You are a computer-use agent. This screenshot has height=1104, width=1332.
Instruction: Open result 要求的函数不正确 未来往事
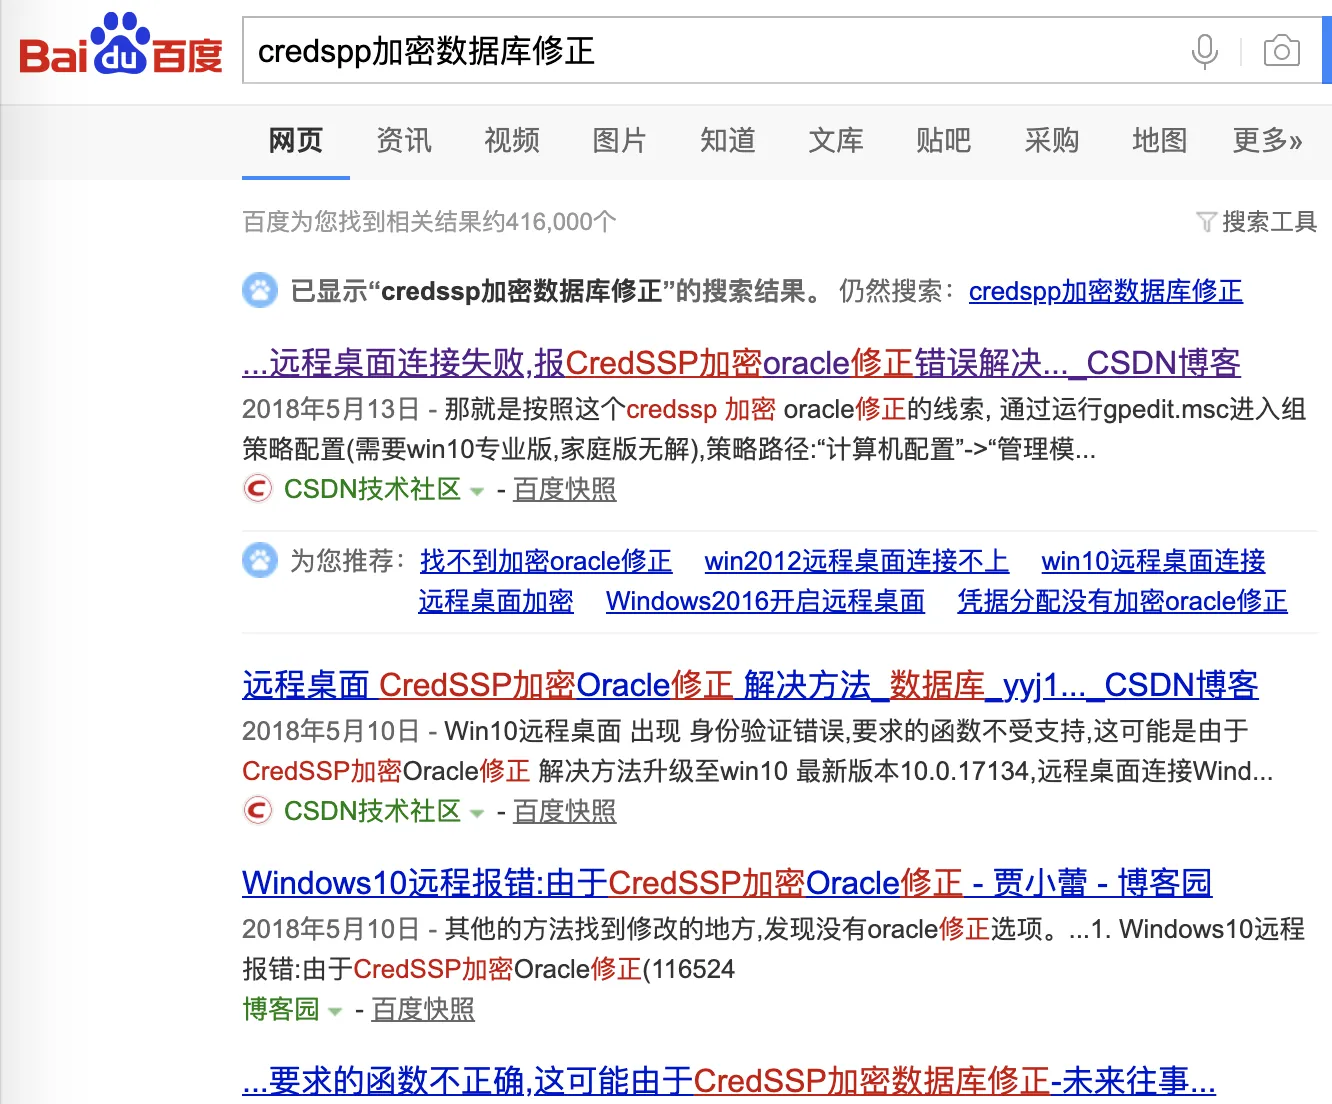point(729,1081)
